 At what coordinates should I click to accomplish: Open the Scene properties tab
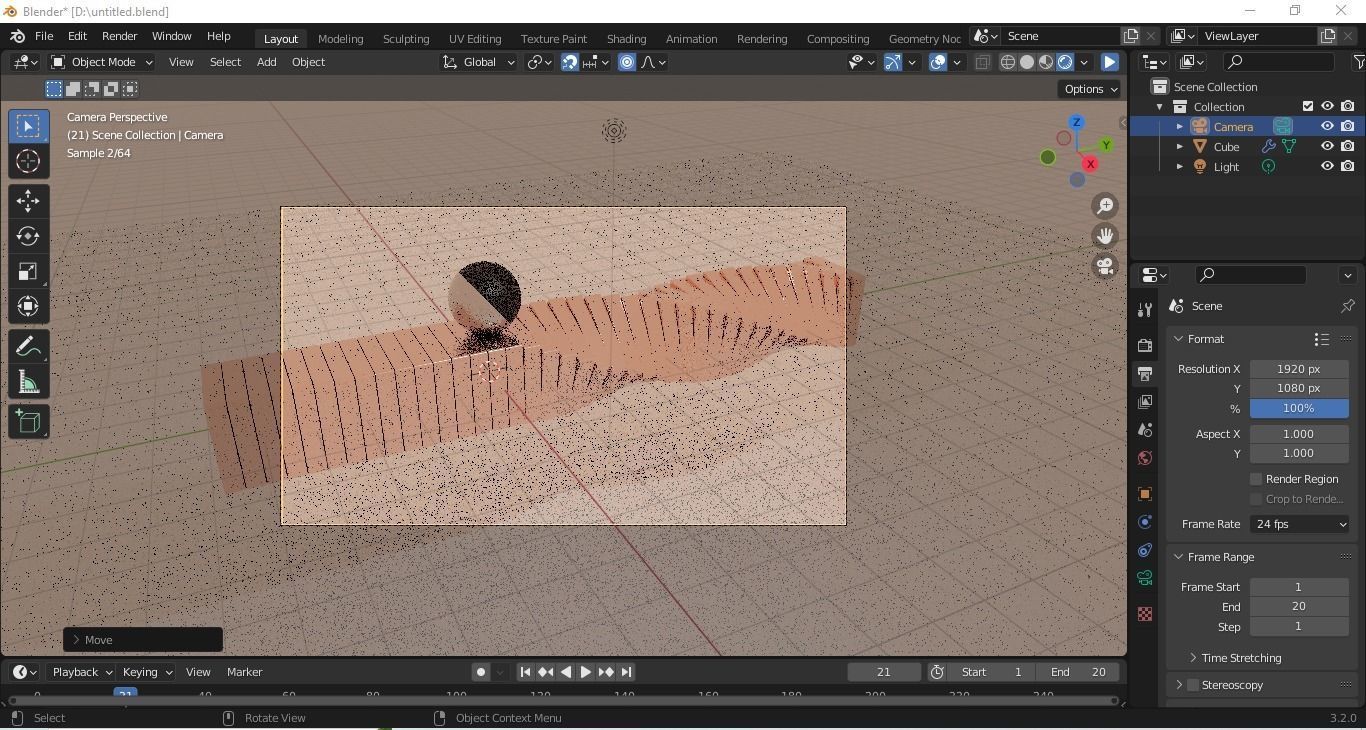[x=1145, y=430]
